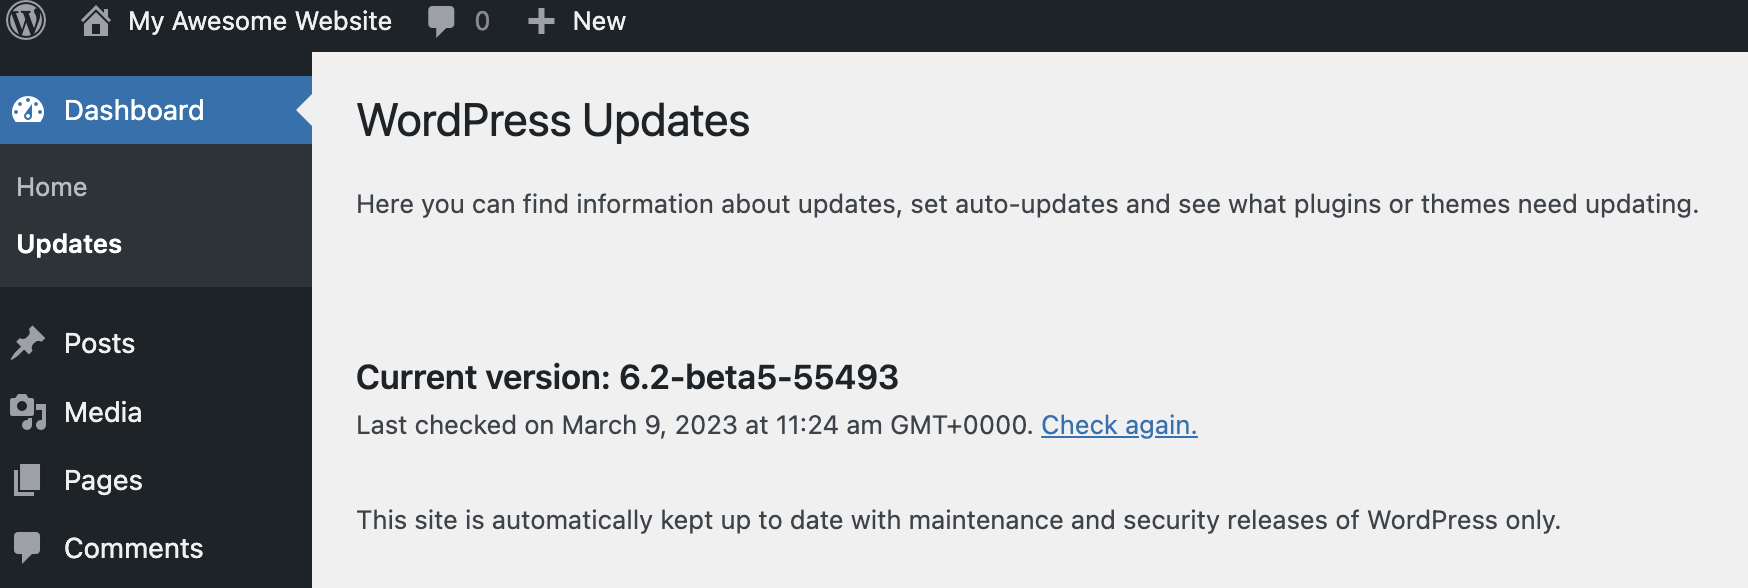Select the Updates submenu item

pos(69,244)
